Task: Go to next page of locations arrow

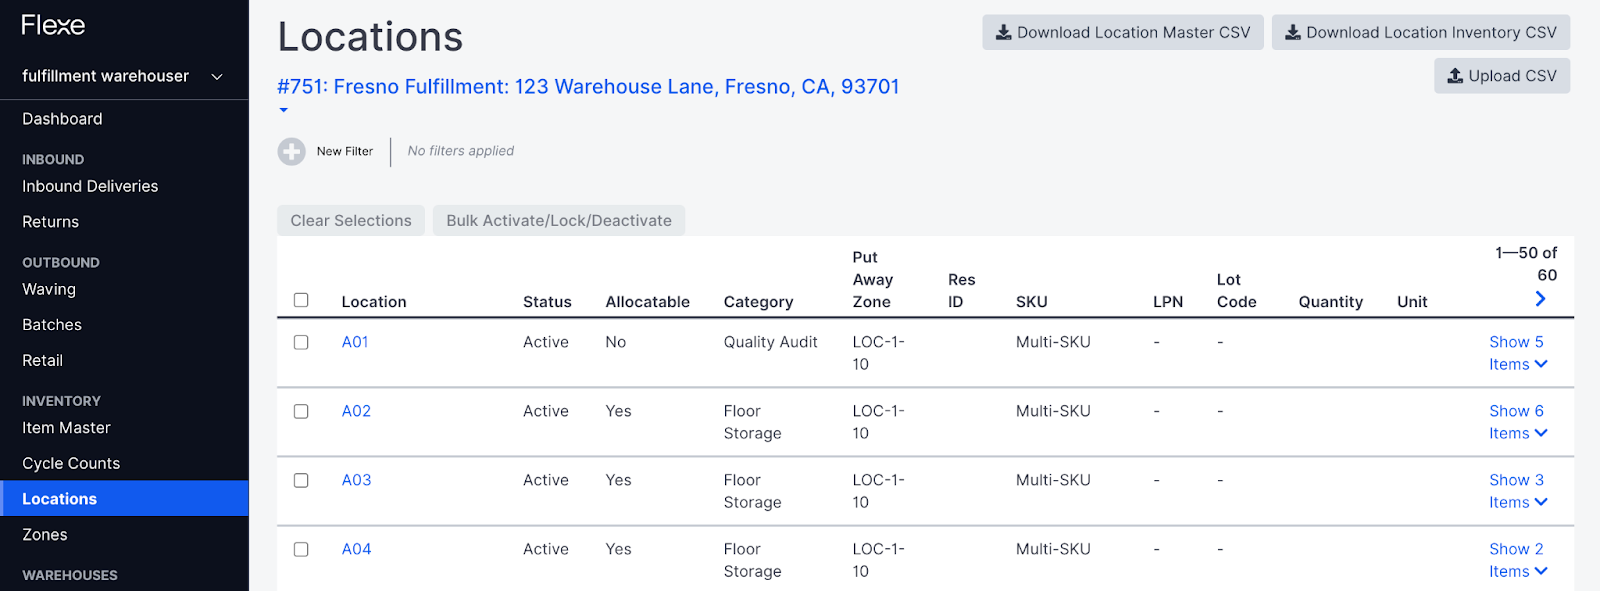Action: click(1540, 299)
